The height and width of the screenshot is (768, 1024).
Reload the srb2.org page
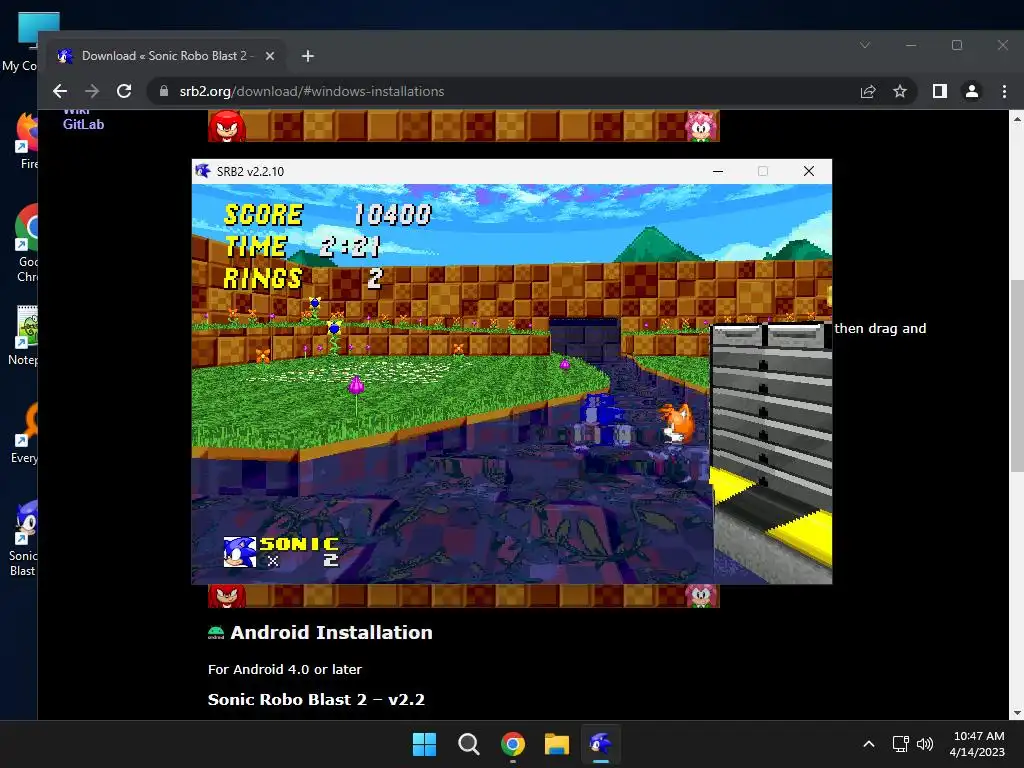coord(124,91)
